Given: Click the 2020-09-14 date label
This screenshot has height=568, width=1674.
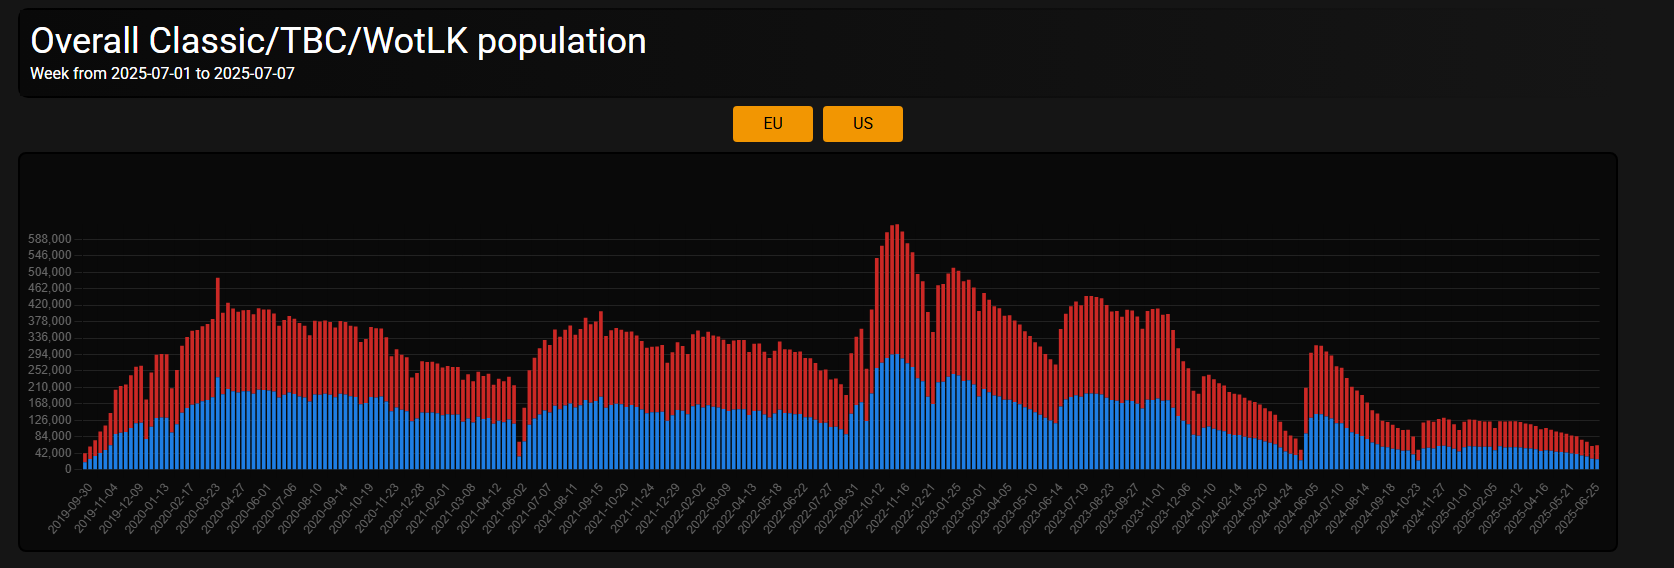Looking at the screenshot, I should point(326,509).
